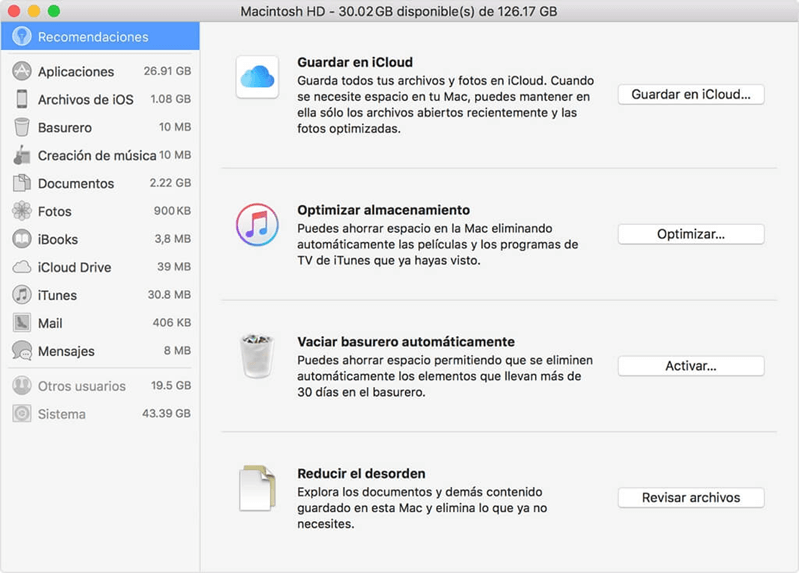Viewport: 799px width, 573px height.
Task: Click the Mail stamp icon
Action: 21,323
